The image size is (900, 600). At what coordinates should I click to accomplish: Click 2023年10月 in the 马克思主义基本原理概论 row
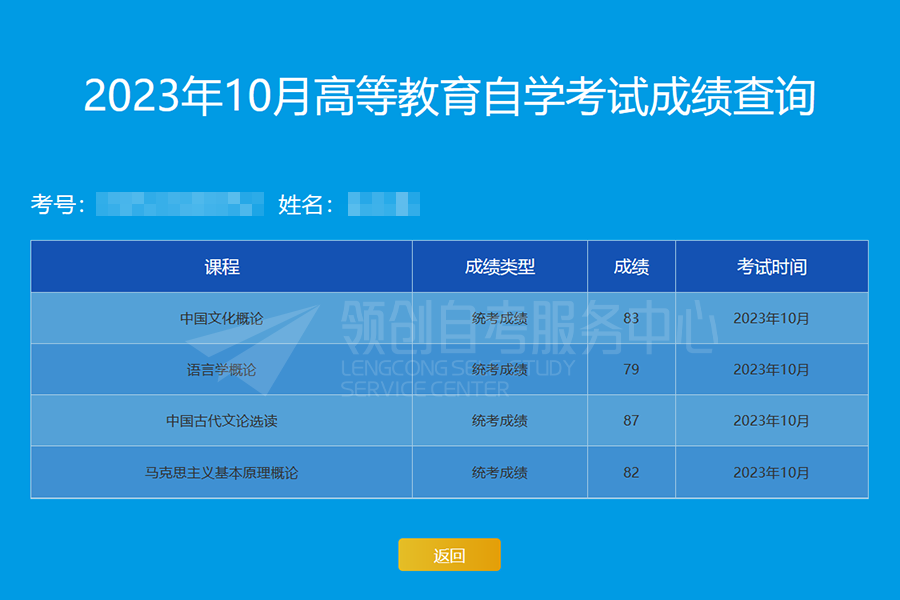[771, 473]
